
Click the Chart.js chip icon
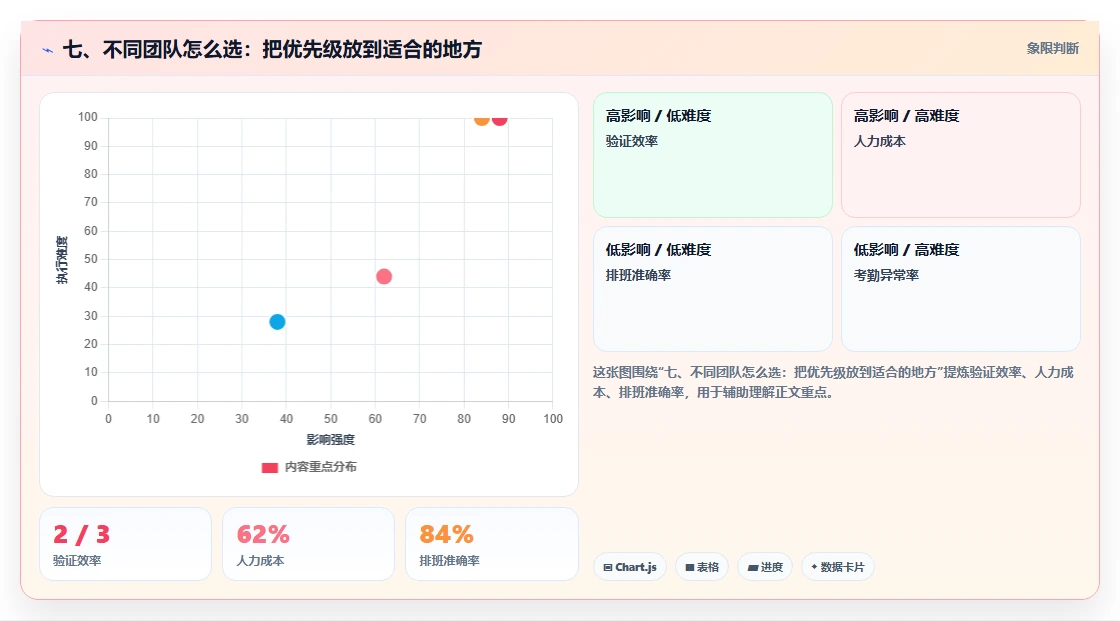pos(608,567)
